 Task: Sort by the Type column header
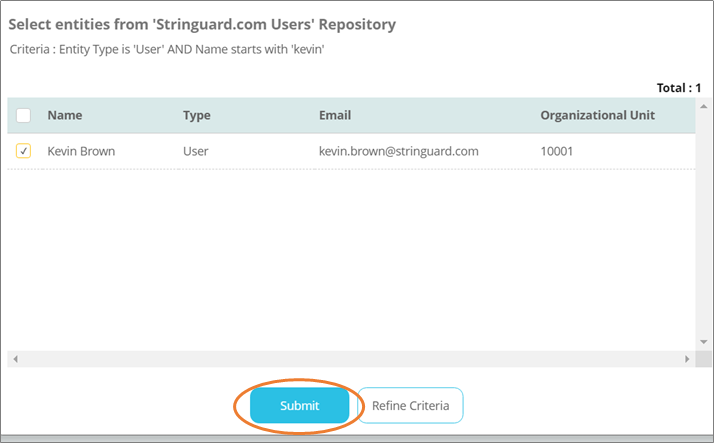pos(196,115)
